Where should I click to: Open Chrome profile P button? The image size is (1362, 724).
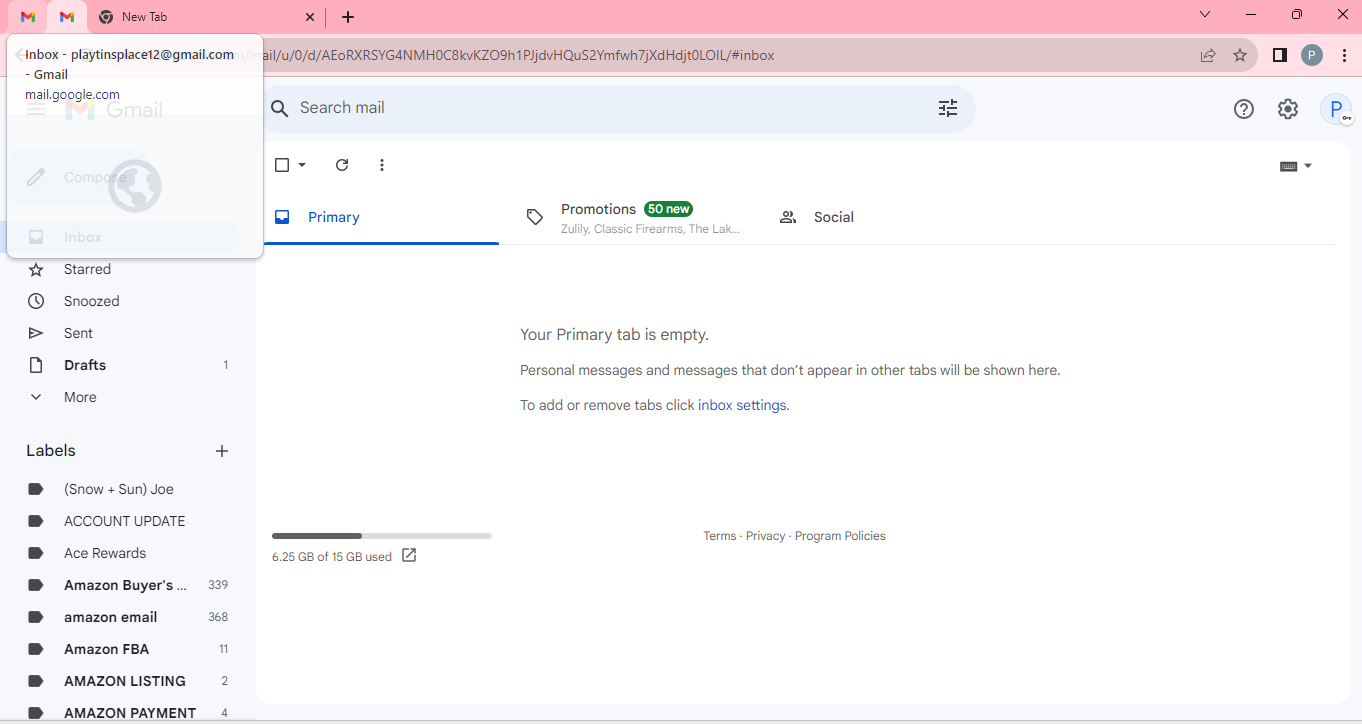(x=1312, y=55)
